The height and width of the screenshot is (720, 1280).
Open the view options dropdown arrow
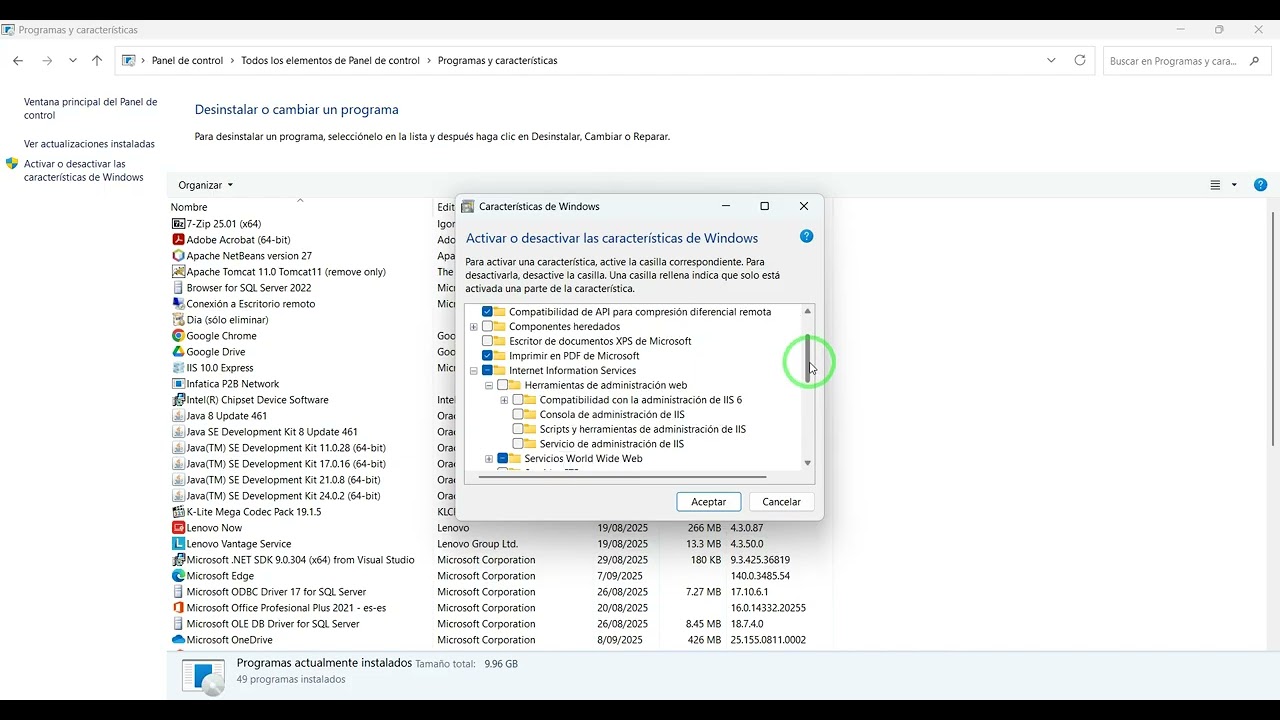[1234, 185]
